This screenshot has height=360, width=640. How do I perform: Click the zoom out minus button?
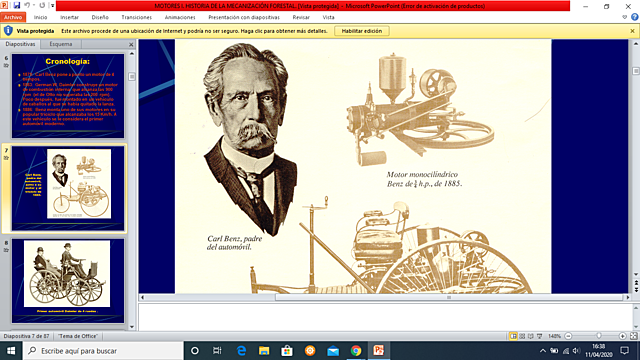click(x=568, y=336)
